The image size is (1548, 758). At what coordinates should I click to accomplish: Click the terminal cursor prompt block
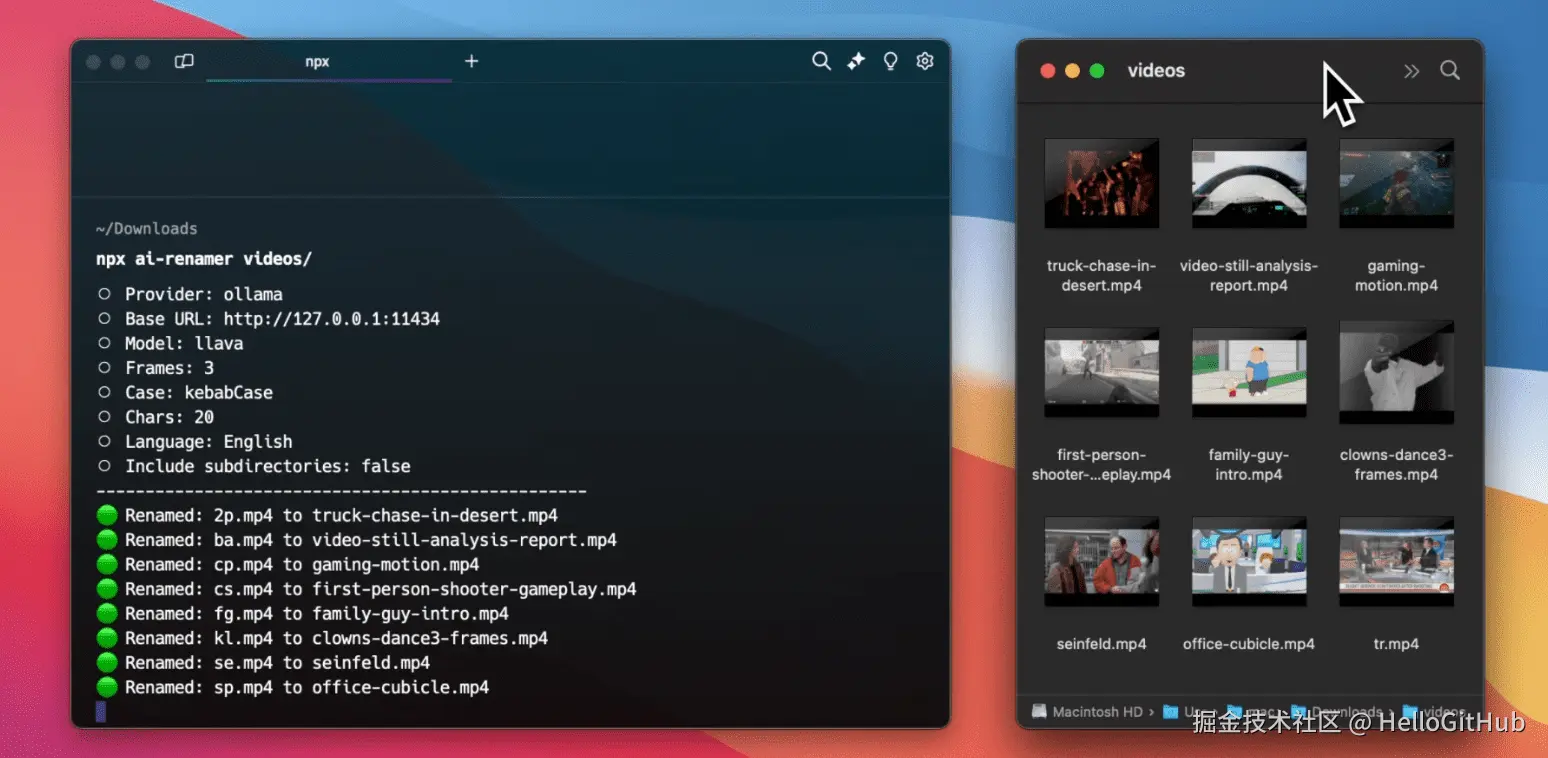101,712
